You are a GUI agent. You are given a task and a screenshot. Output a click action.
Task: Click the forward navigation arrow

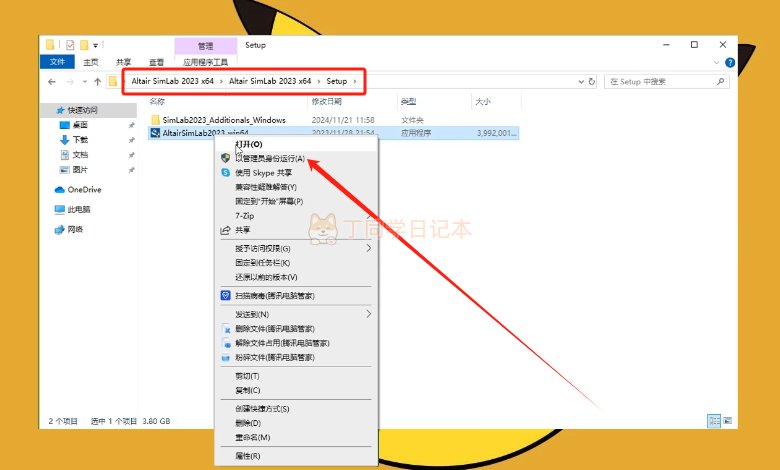click(70, 82)
